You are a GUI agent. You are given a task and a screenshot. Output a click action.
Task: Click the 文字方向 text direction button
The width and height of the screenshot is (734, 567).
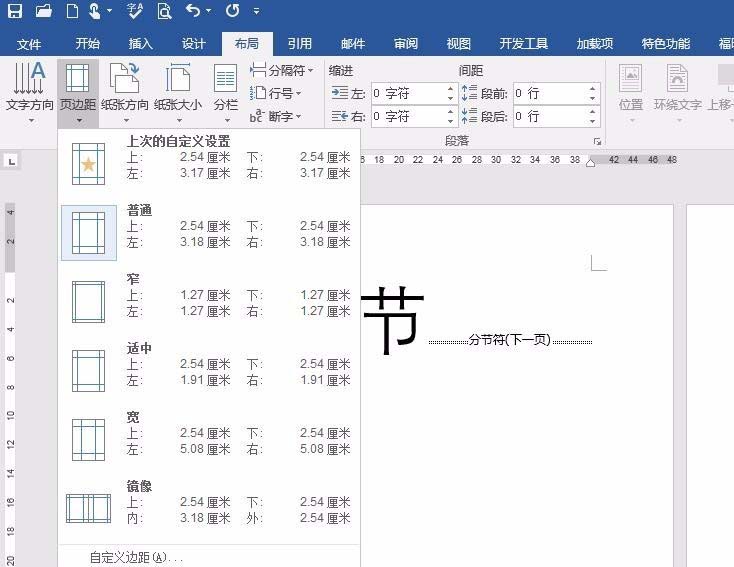pos(29,92)
